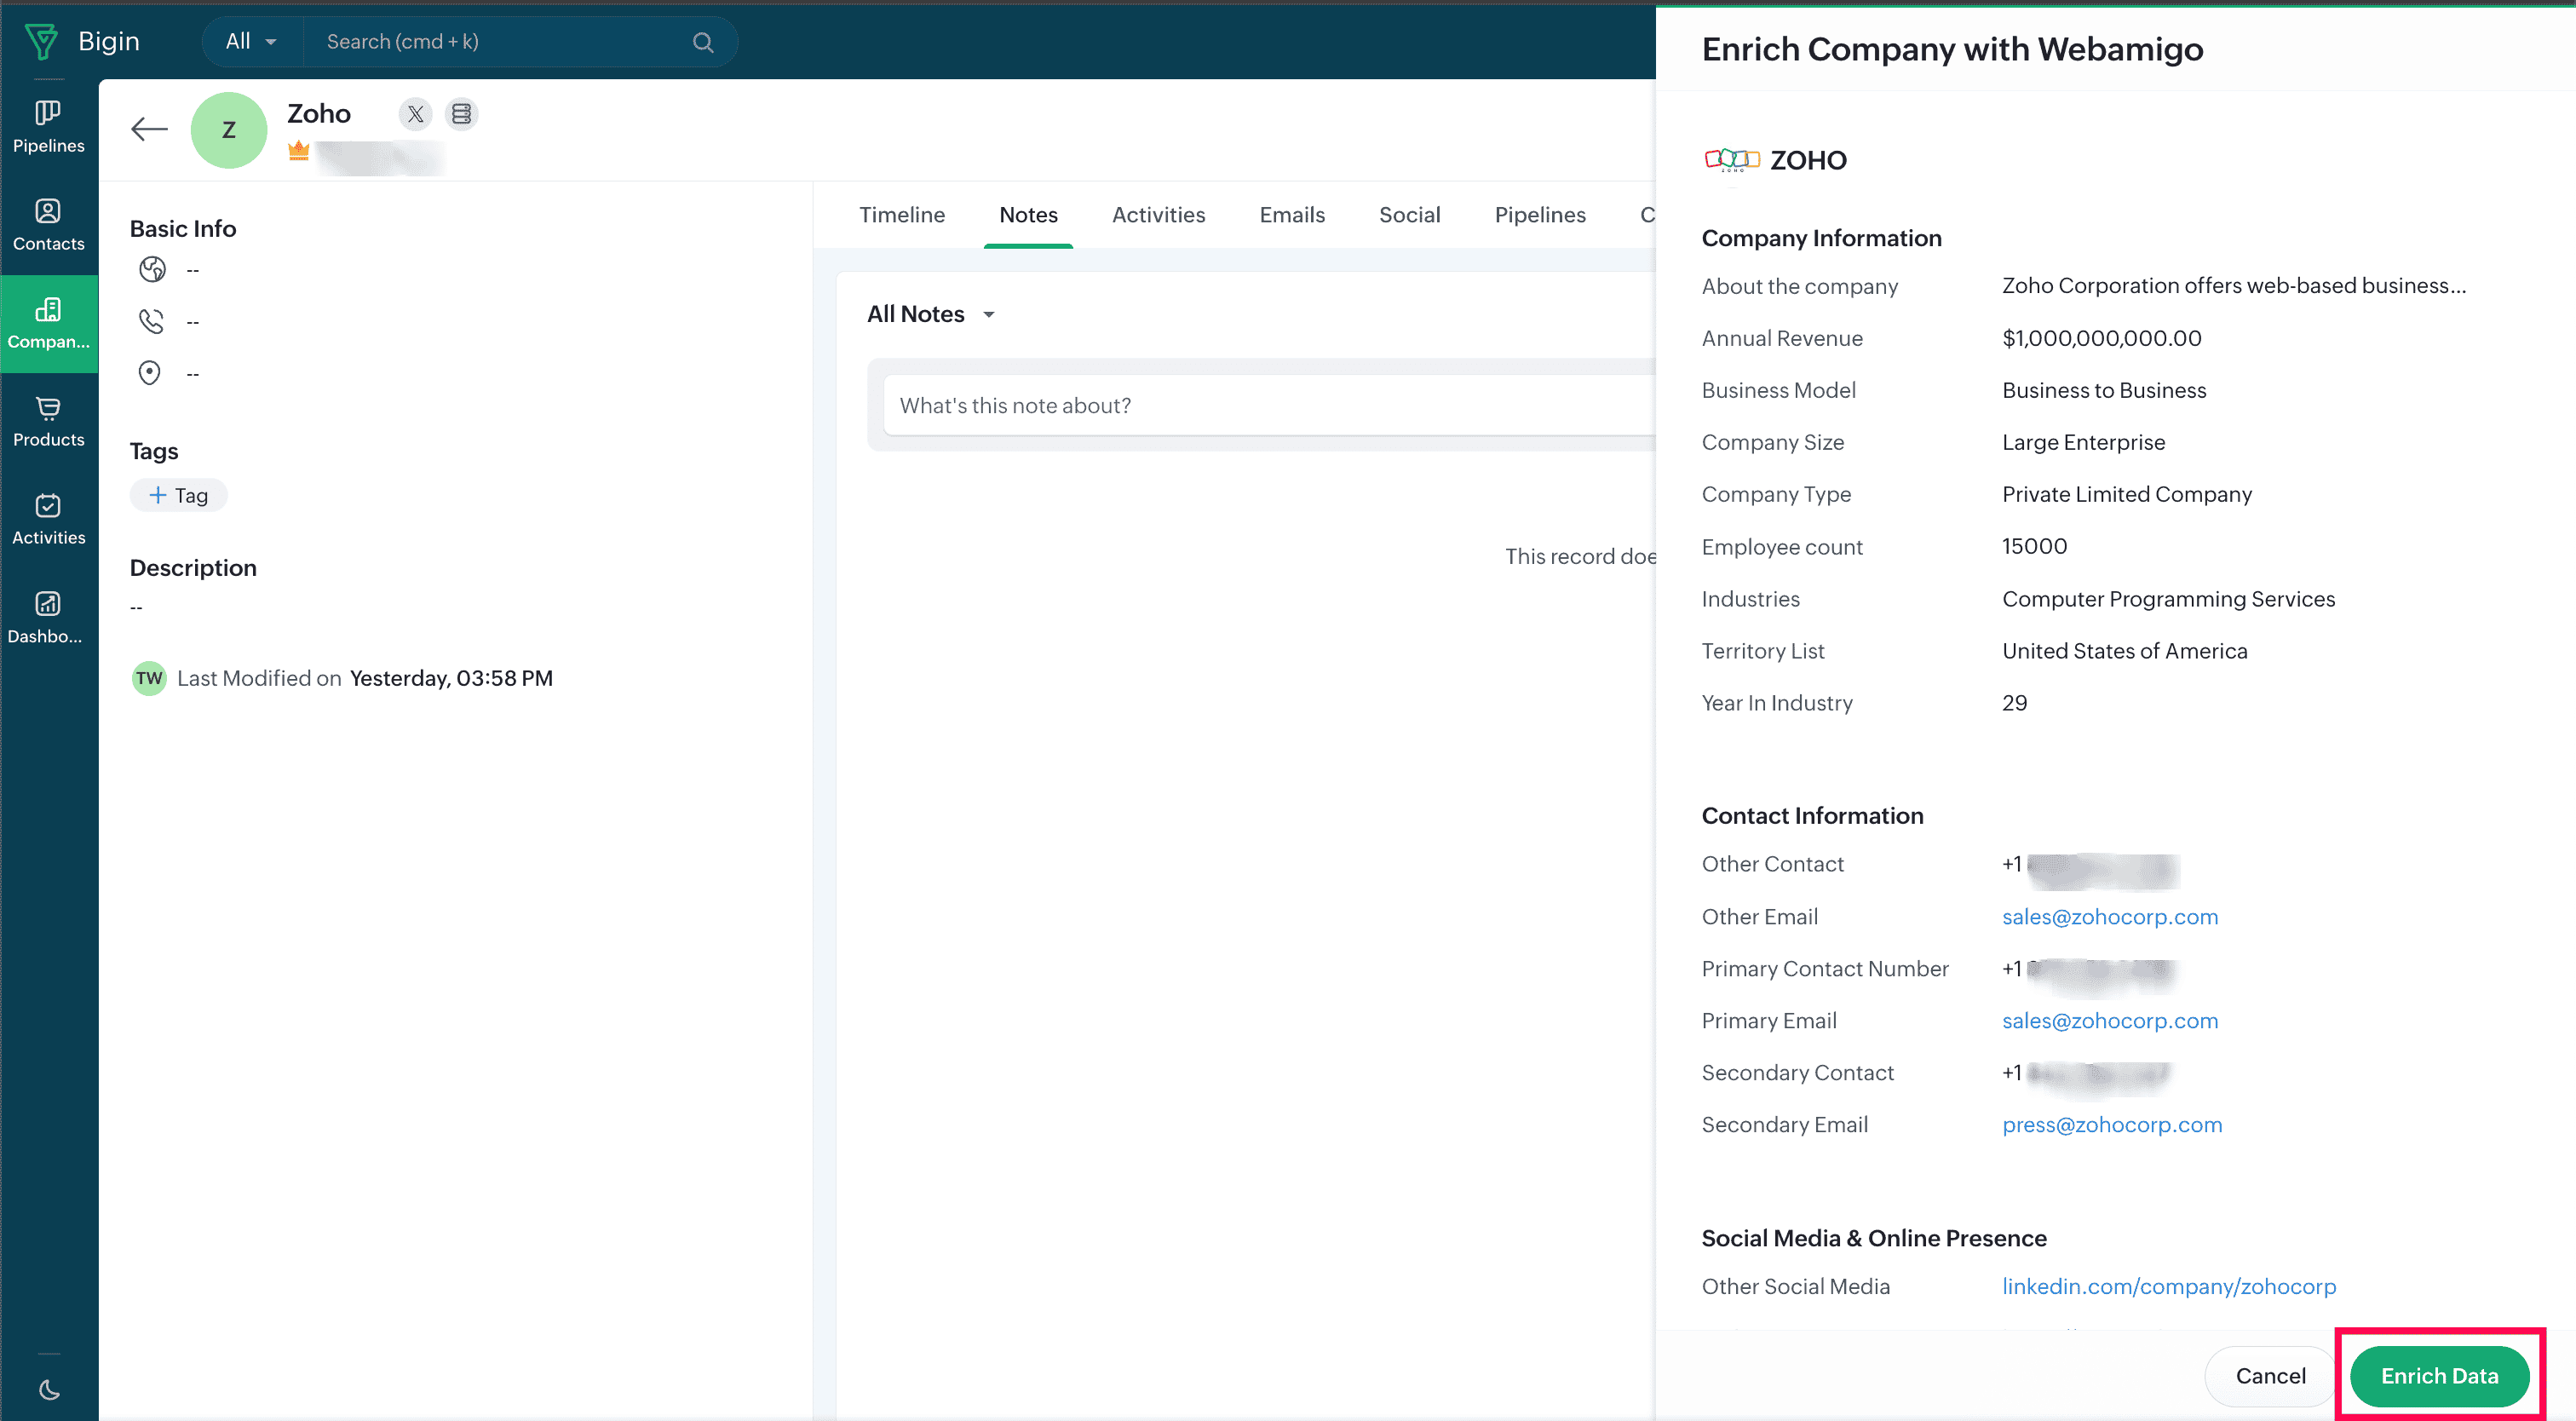The width and height of the screenshot is (2576, 1421).
Task: Click the Computer Programming Services value
Action: [x=2168, y=599]
